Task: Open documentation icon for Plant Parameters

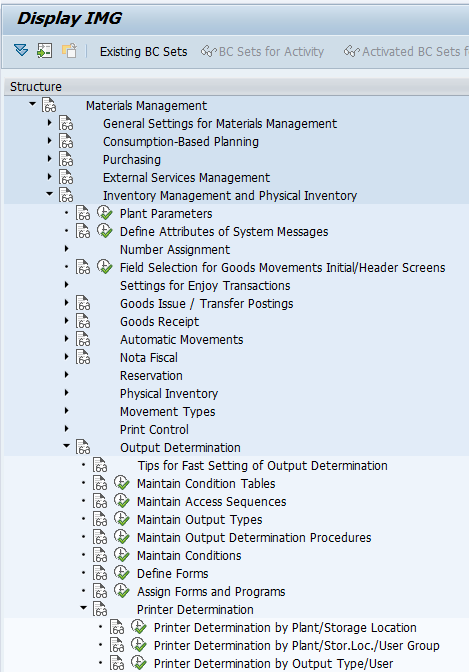Action: click(x=83, y=213)
